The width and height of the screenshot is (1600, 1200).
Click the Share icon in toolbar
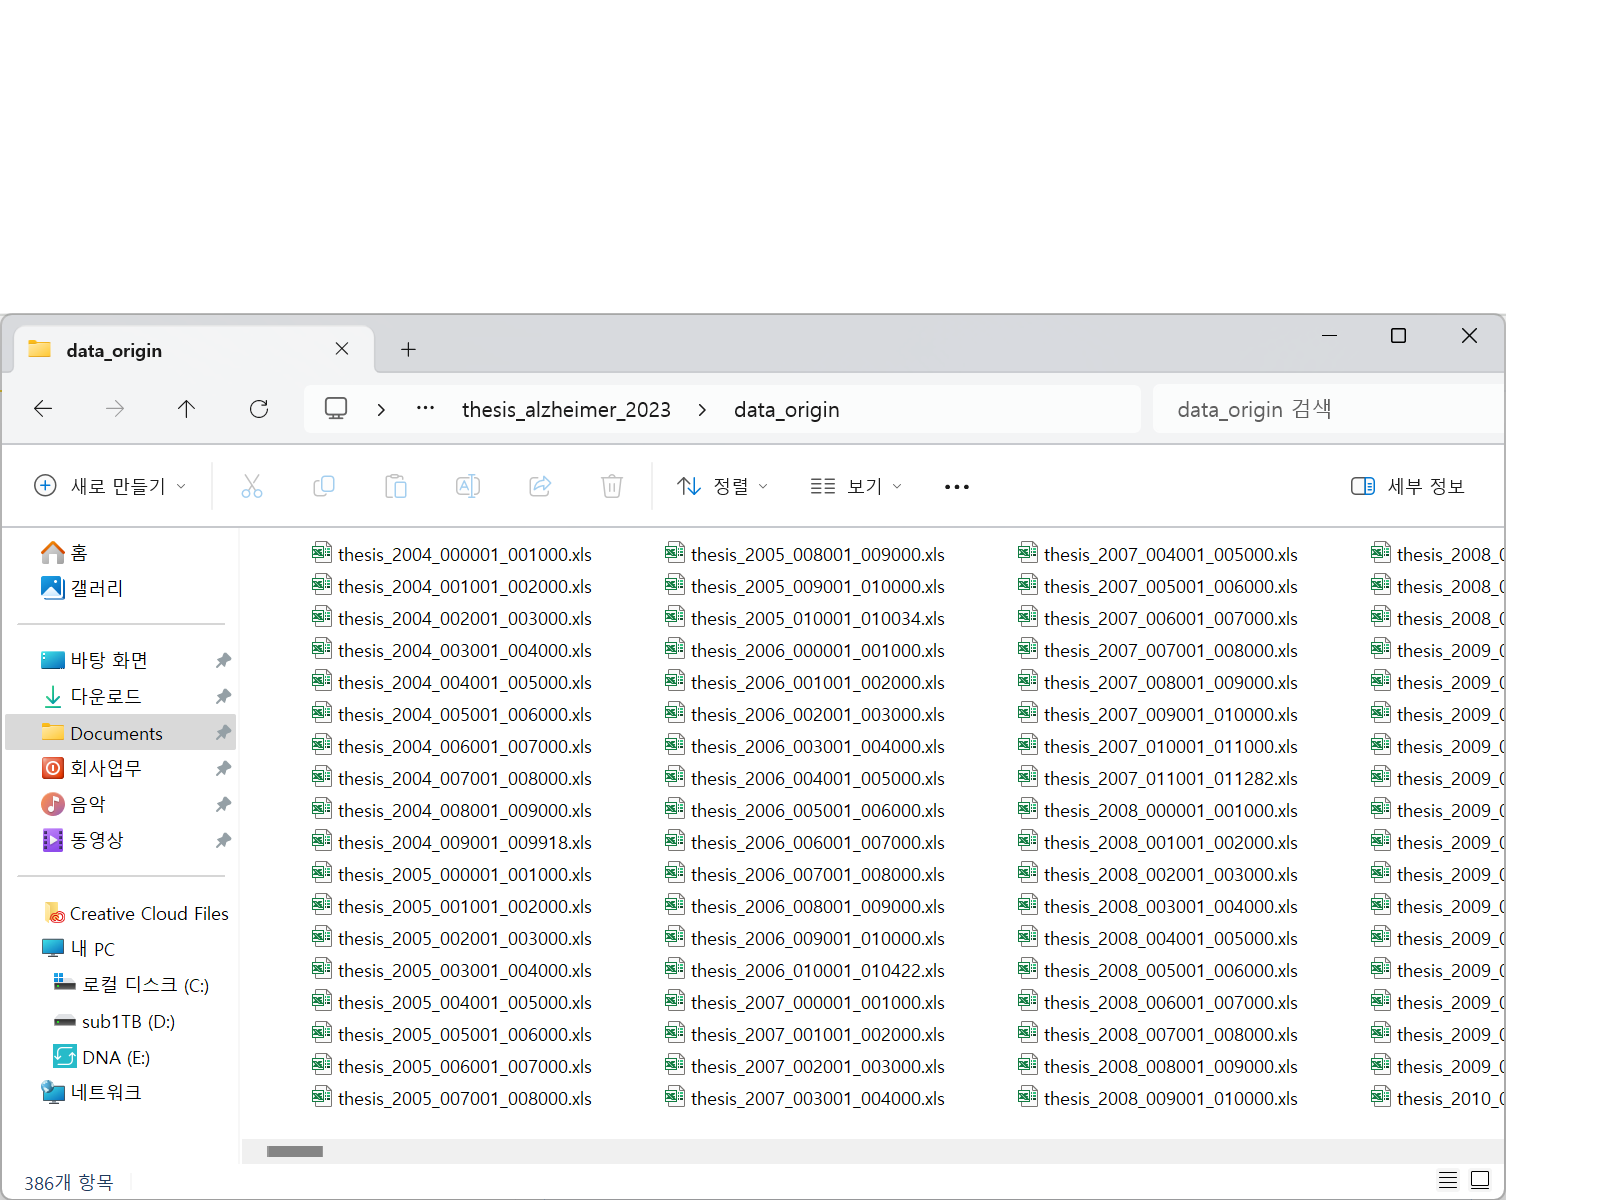(540, 487)
